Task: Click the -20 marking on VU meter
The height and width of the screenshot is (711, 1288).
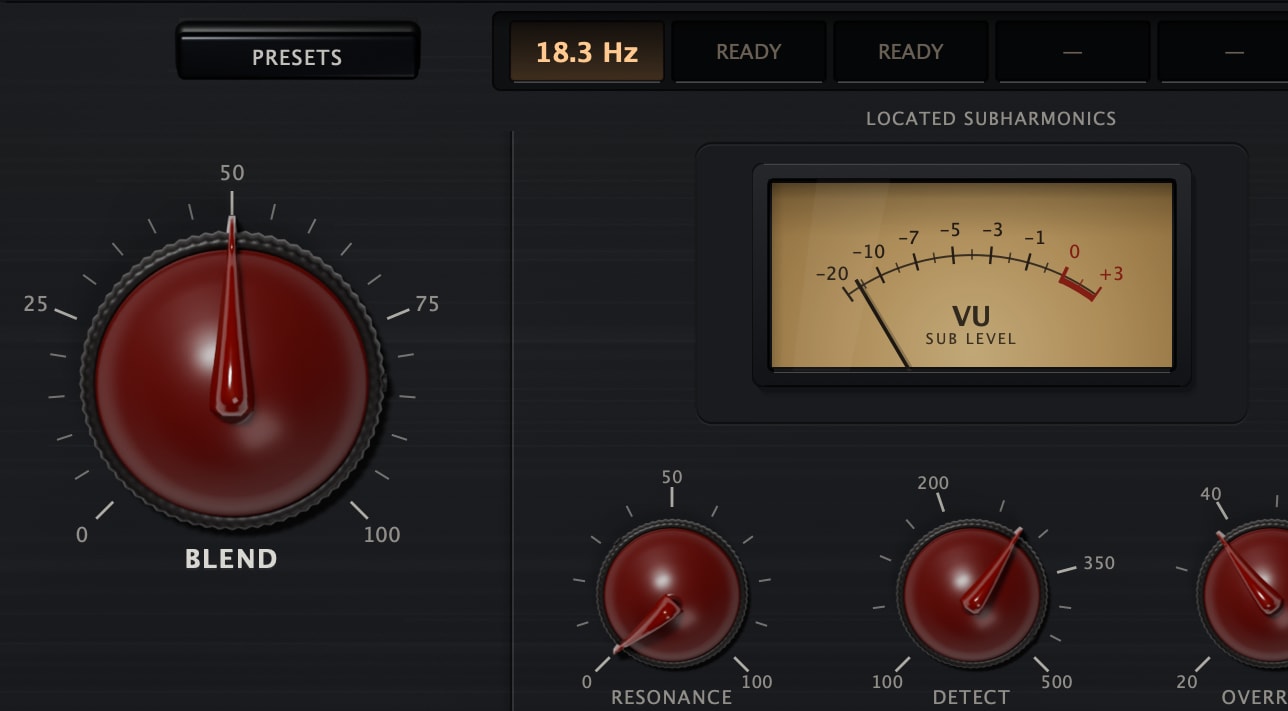Action: click(x=832, y=274)
